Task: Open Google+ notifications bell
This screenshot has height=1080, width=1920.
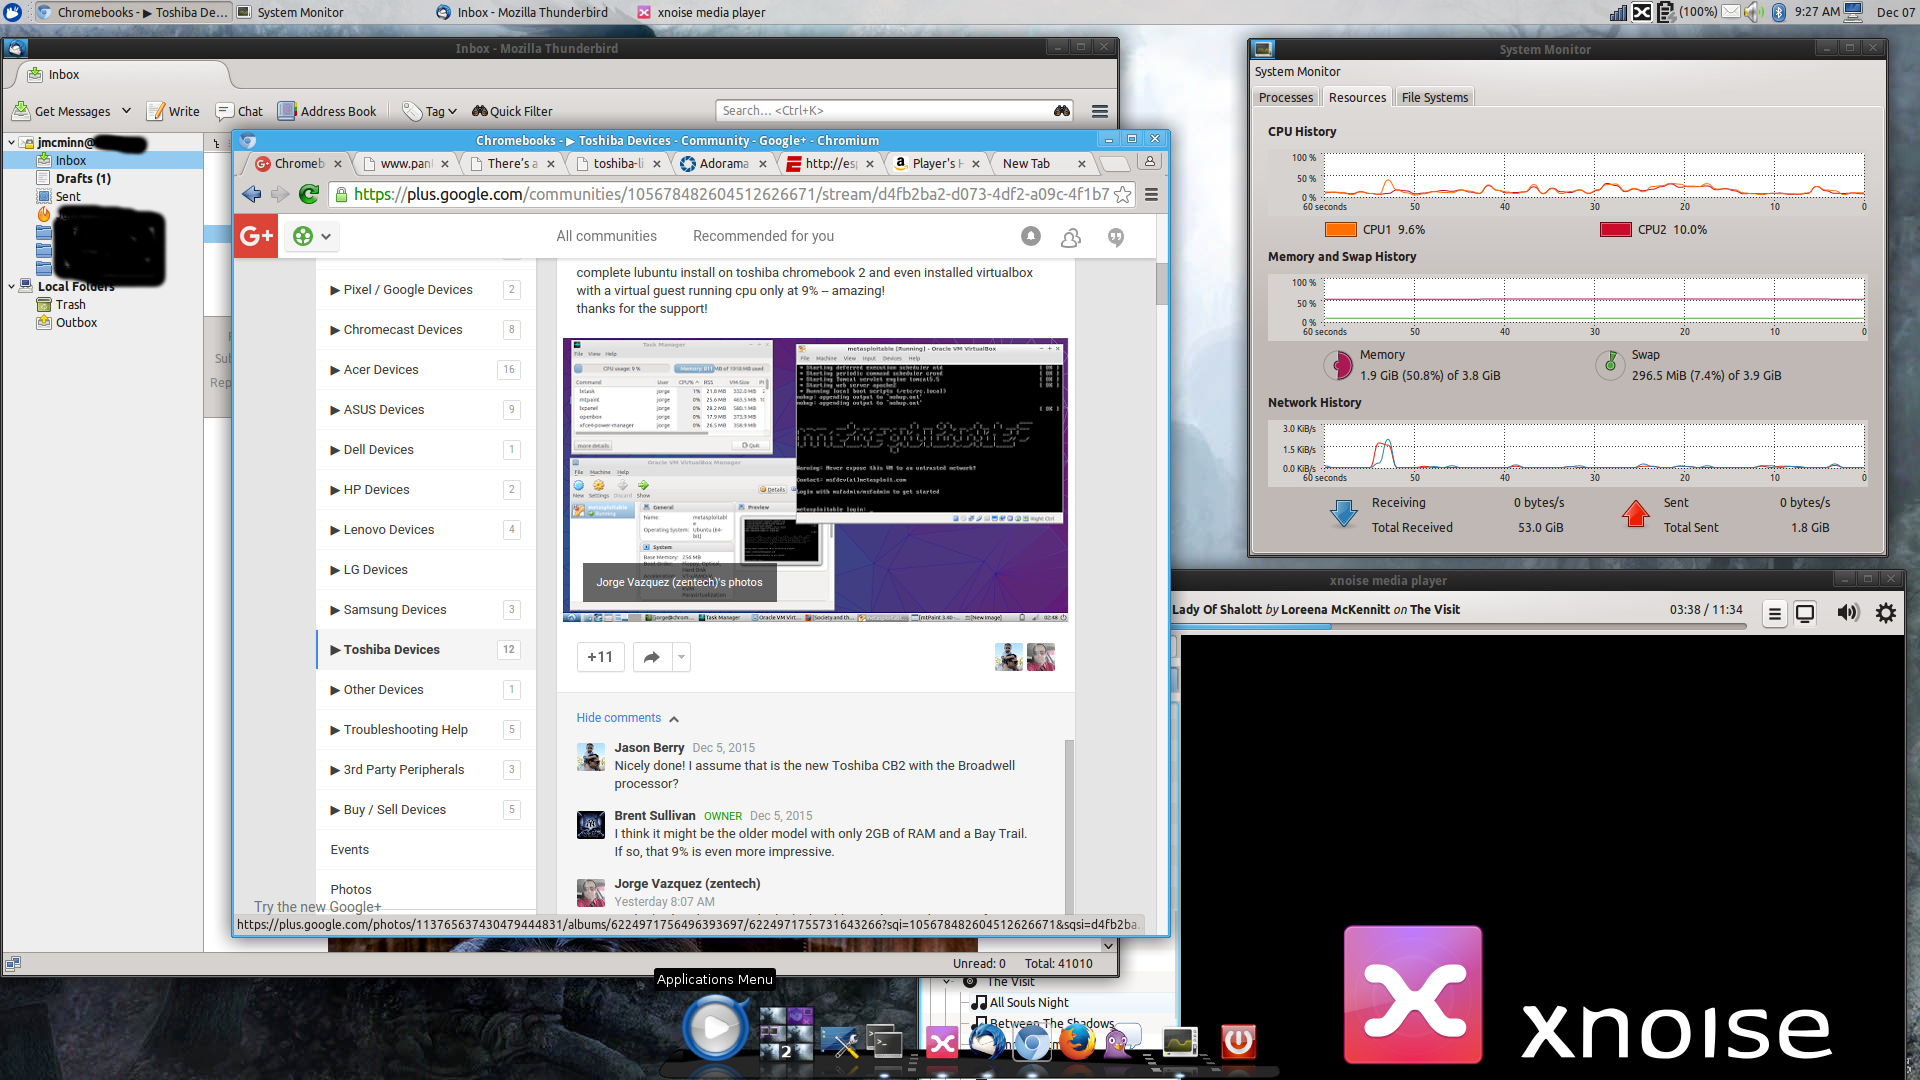Action: tap(1031, 236)
